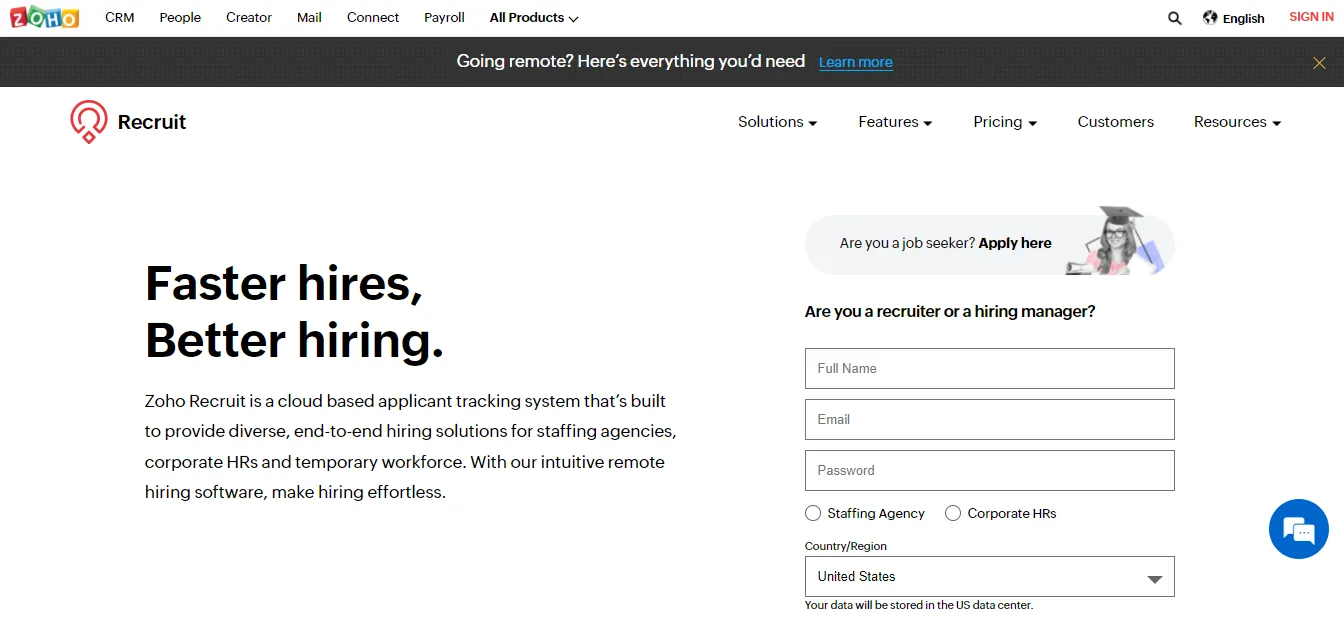Expand the Pricing dropdown
This screenshot has height=623, width=1344.
click(1005, 122)
